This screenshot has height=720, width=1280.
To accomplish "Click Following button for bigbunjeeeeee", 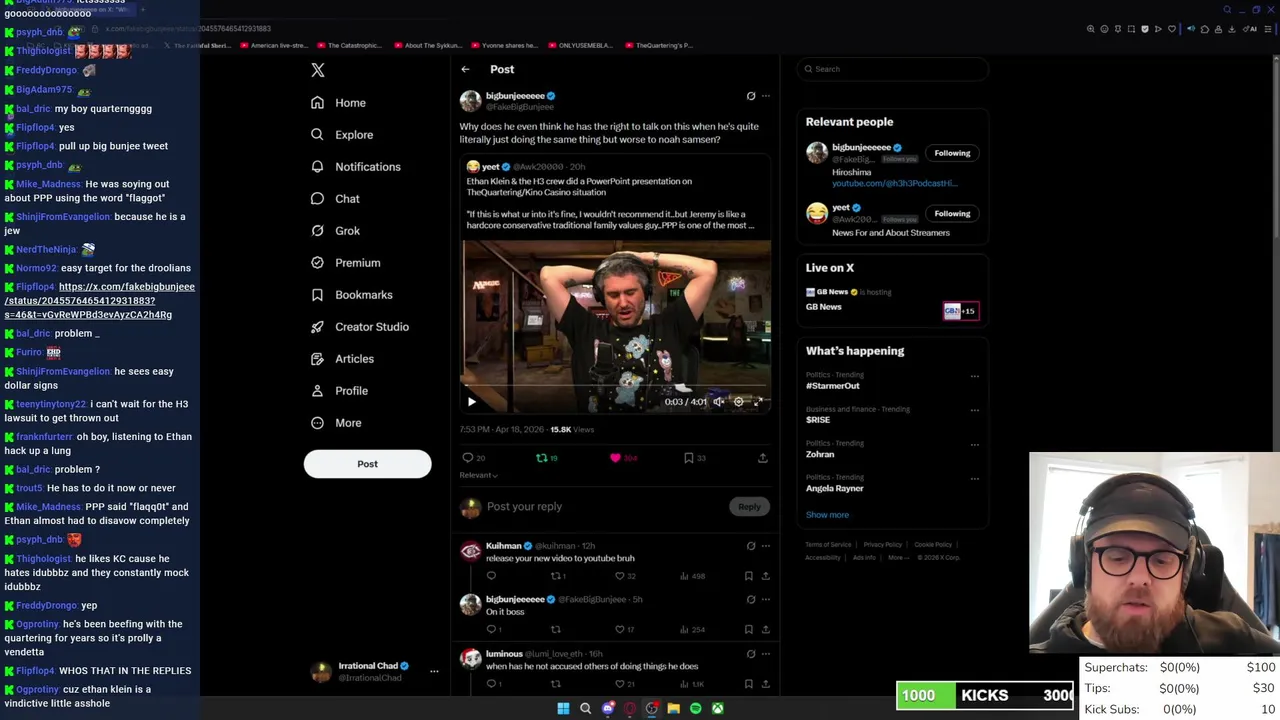I will coord(952,153).
